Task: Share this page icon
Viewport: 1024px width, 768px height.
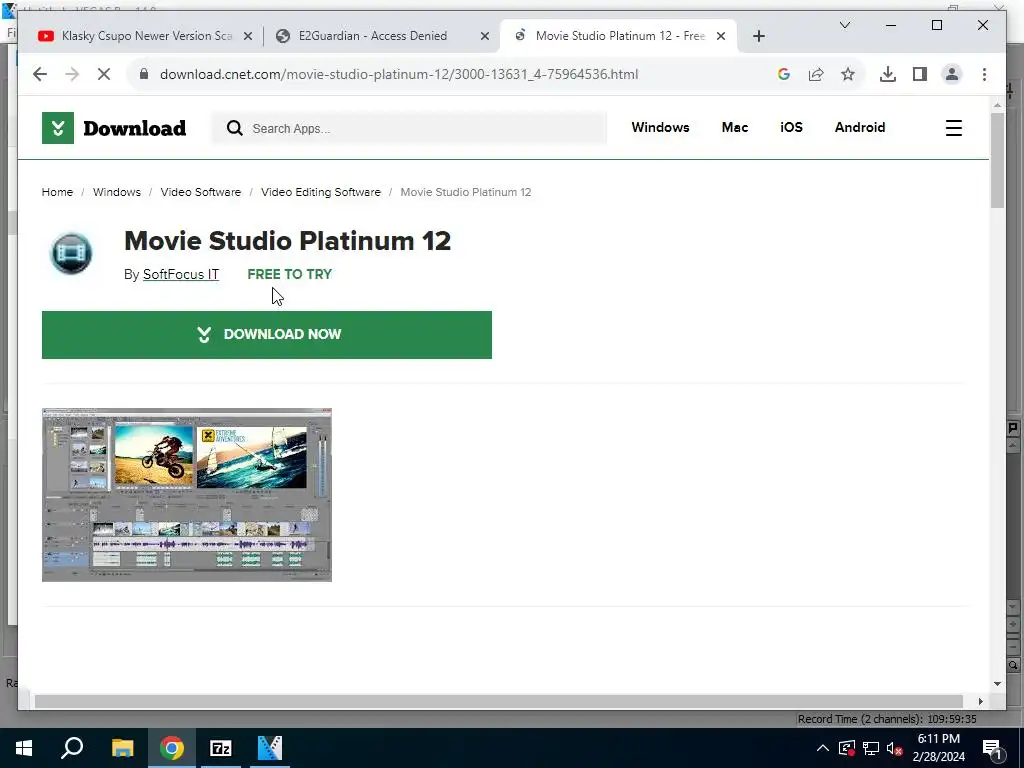Action: tap(816, 74)
